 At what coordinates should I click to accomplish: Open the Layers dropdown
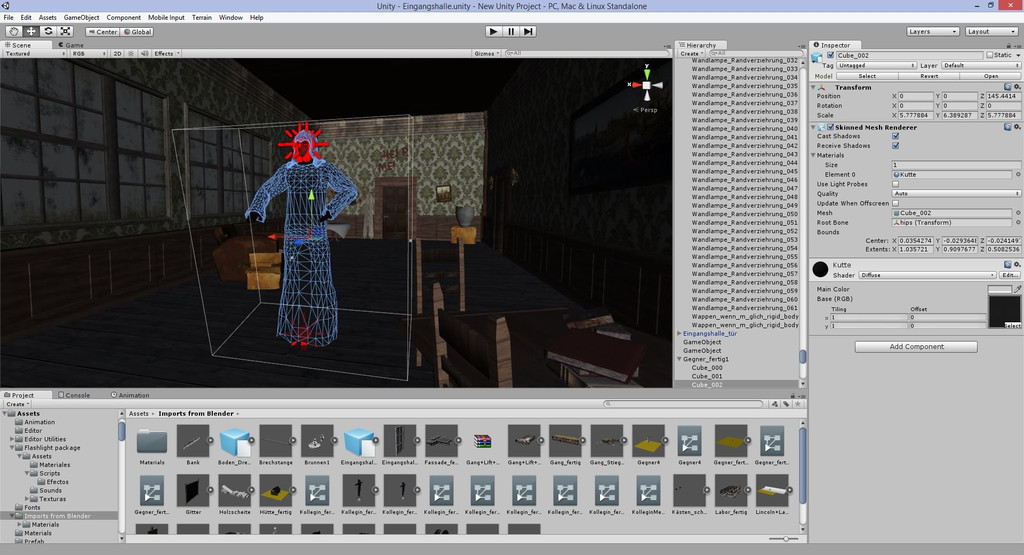[932, 31]
